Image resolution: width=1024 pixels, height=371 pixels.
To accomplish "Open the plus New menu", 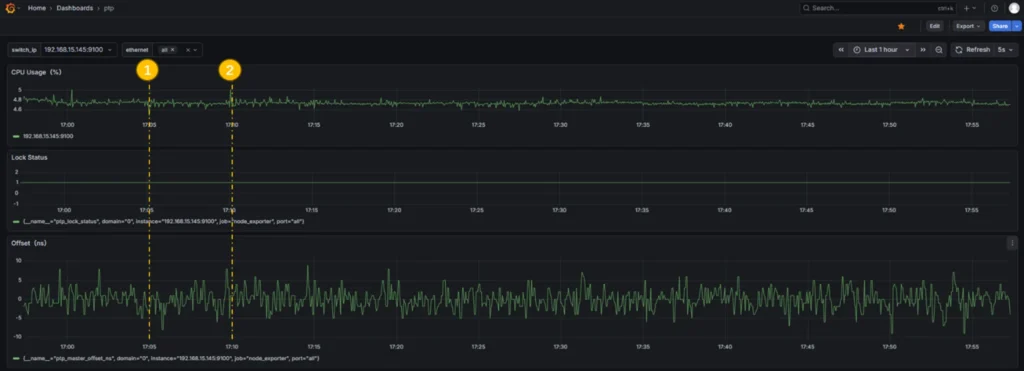I will pyautogui.click(x=970, y=8).
